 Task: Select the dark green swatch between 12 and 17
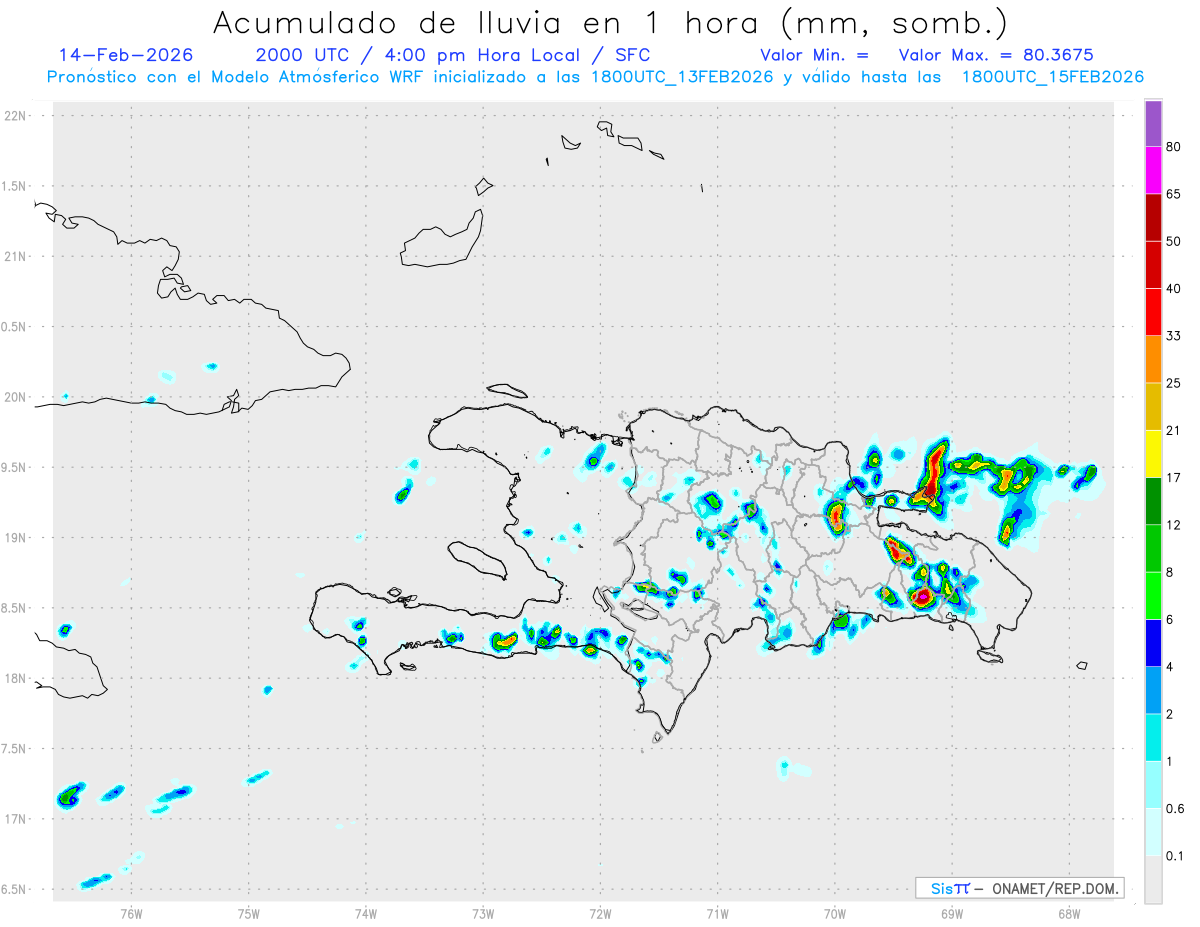(x=1153, y=501)
